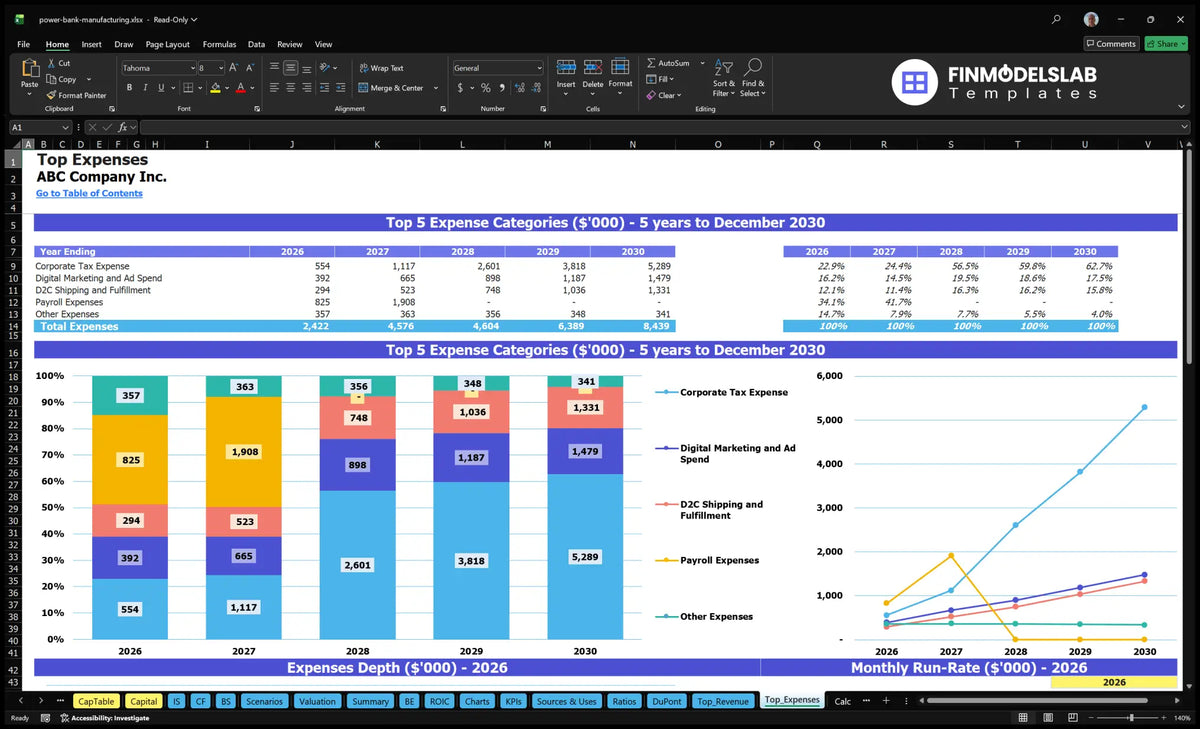Image resolution: width=1200 pixels, height=729 pixels.
Task: Click Go to Table of Contents link
Action: tap(89, 193)
